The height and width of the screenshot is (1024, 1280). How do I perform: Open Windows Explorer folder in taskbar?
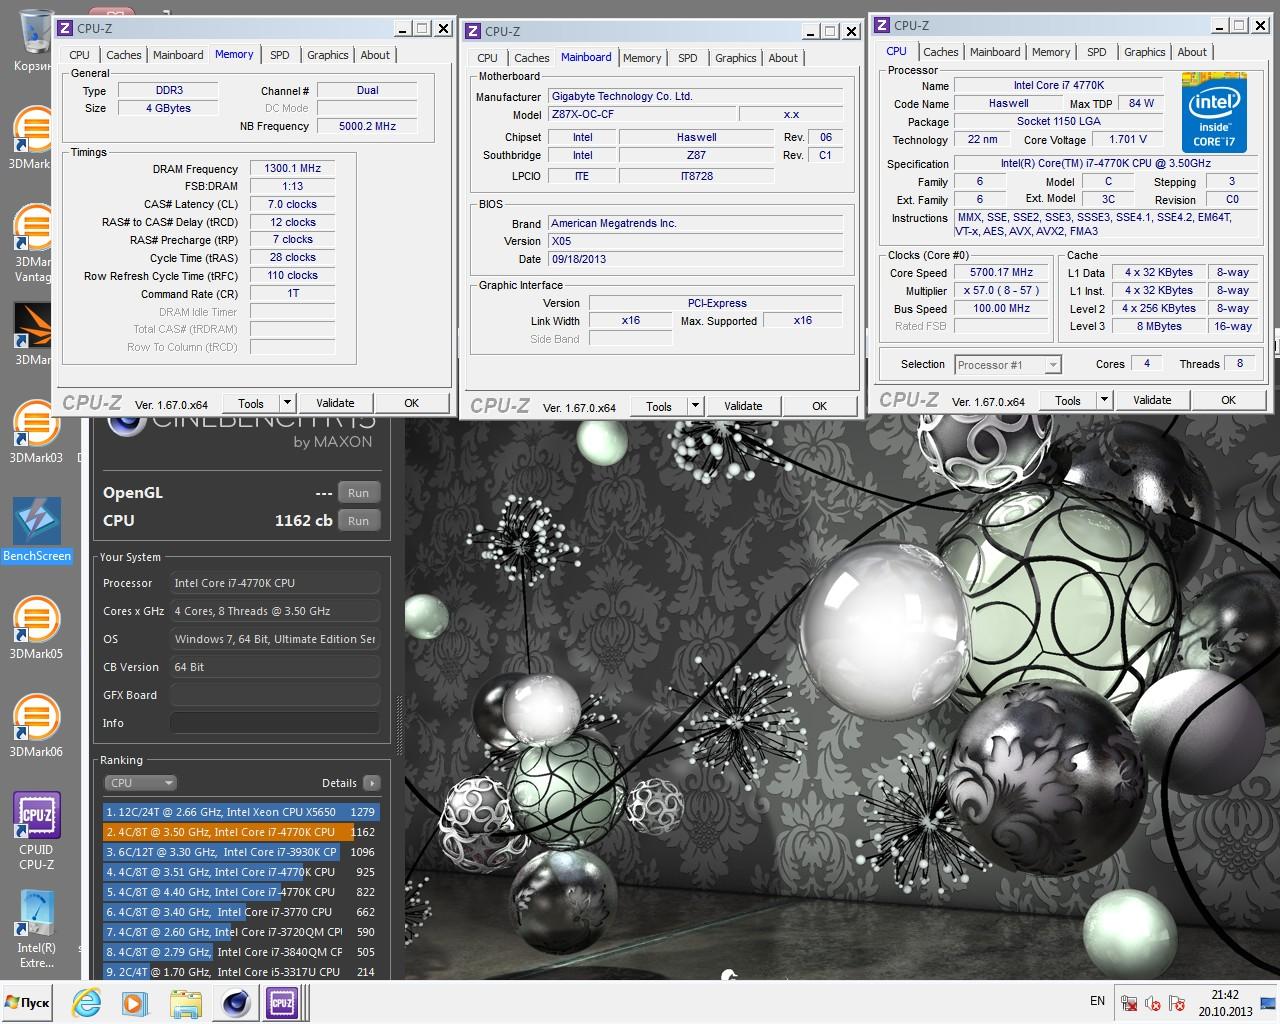click(185, 1002)
